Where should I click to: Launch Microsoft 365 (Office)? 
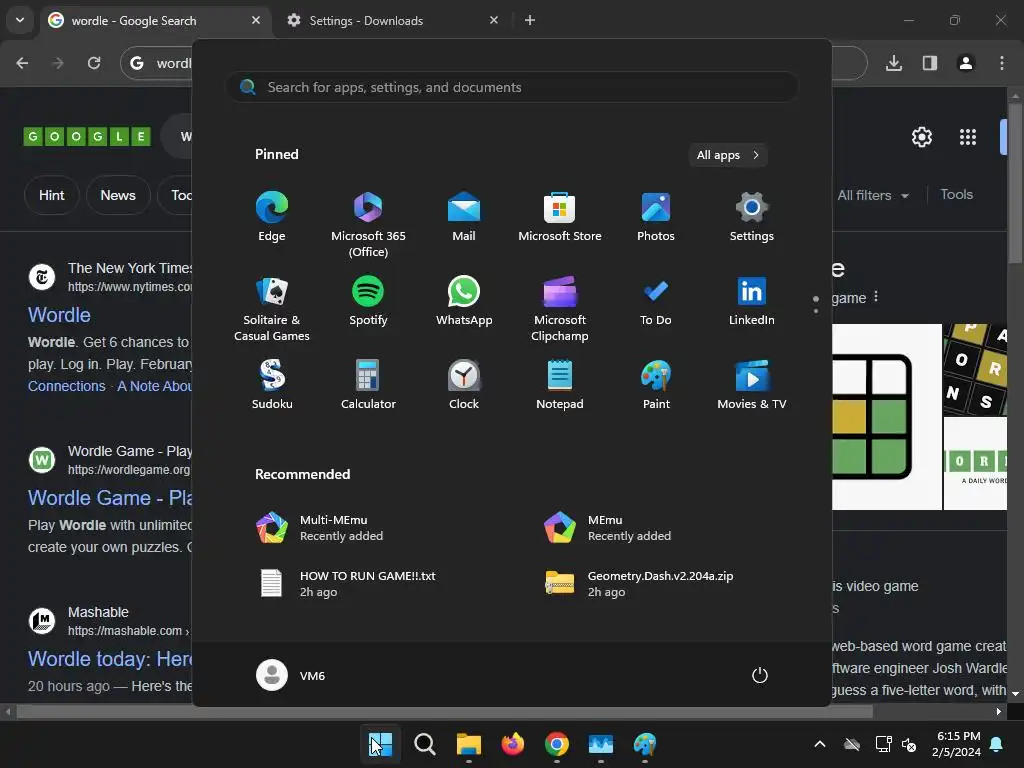pyautogui.click(x=368, y=225)
